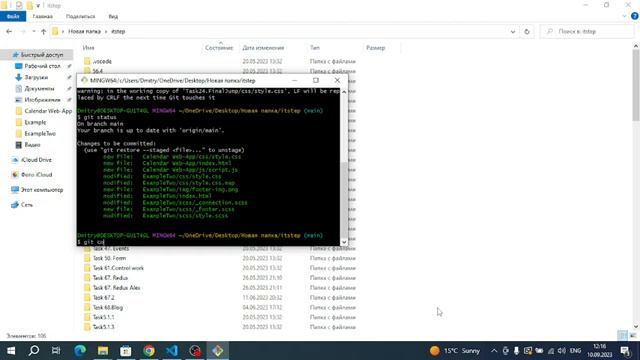Open Microsoft Store from taskbar
The image size is (640, 360).
[x=126, y=351]
